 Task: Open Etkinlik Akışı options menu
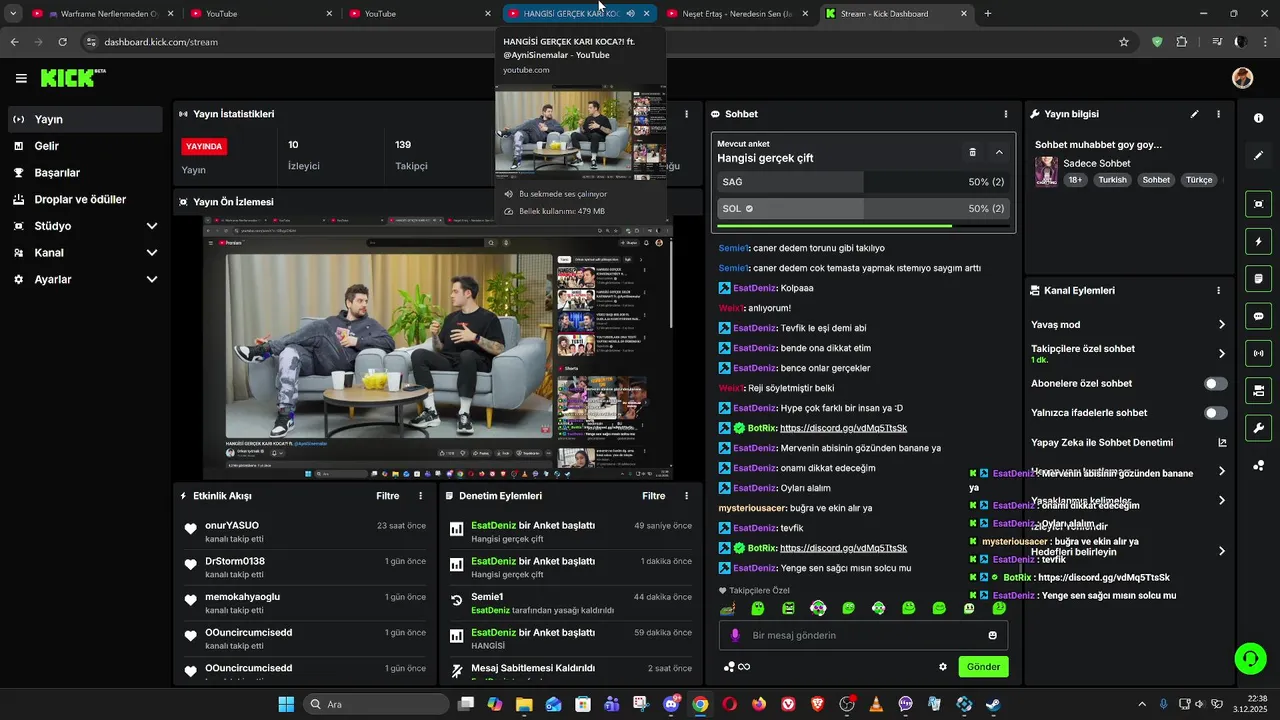(420, 496)
